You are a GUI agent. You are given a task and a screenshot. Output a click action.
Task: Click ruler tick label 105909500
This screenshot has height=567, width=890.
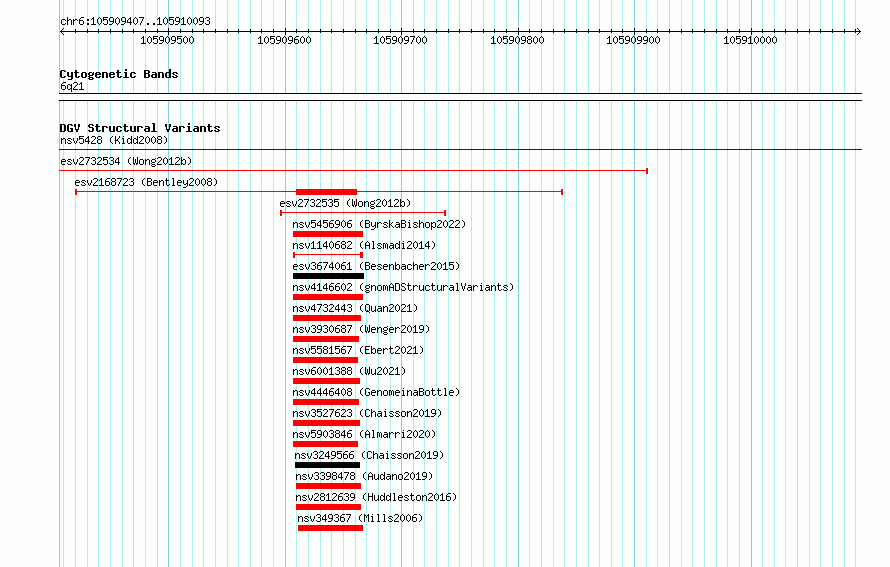(x=167, y=40)
